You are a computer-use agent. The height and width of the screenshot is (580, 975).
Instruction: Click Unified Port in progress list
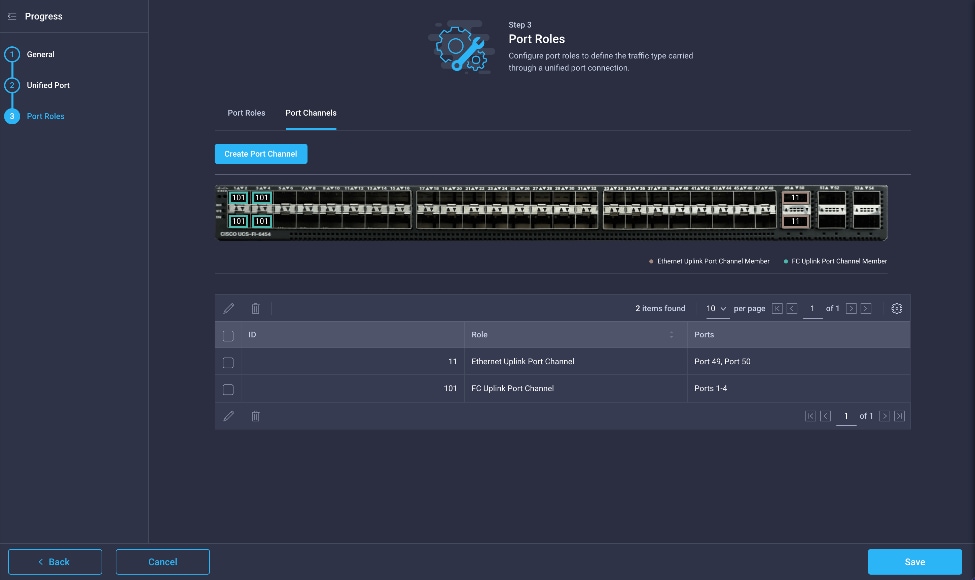click(48, 85)
